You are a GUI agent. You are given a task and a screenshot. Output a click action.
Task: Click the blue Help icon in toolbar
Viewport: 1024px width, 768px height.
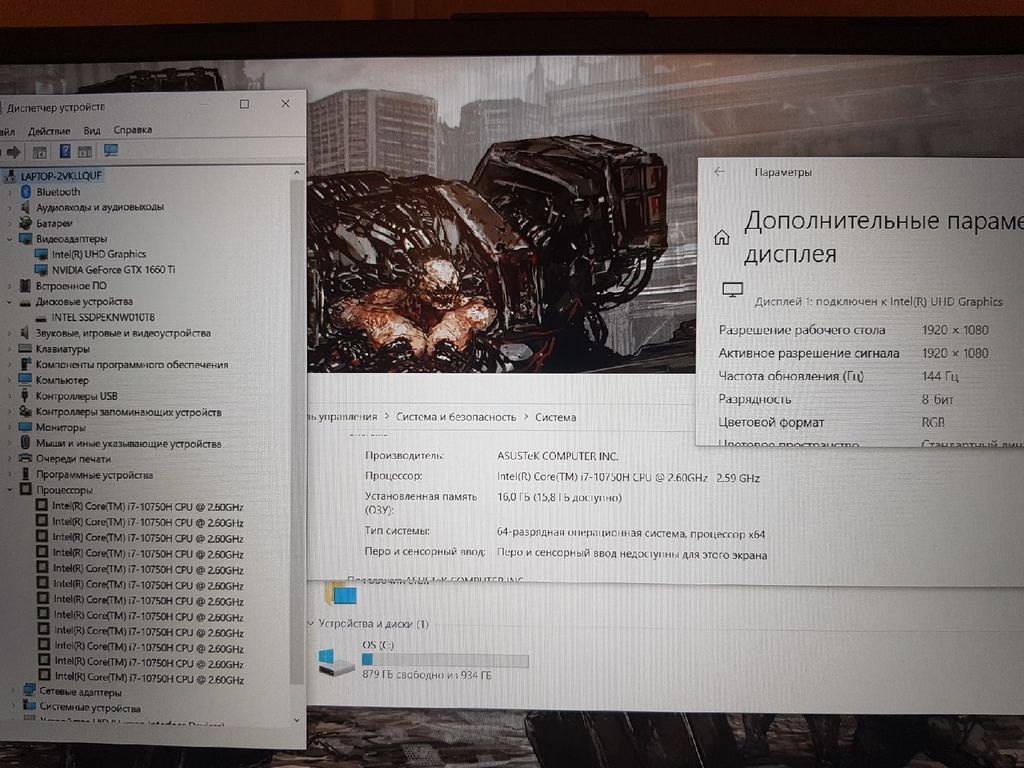point(64,152)
